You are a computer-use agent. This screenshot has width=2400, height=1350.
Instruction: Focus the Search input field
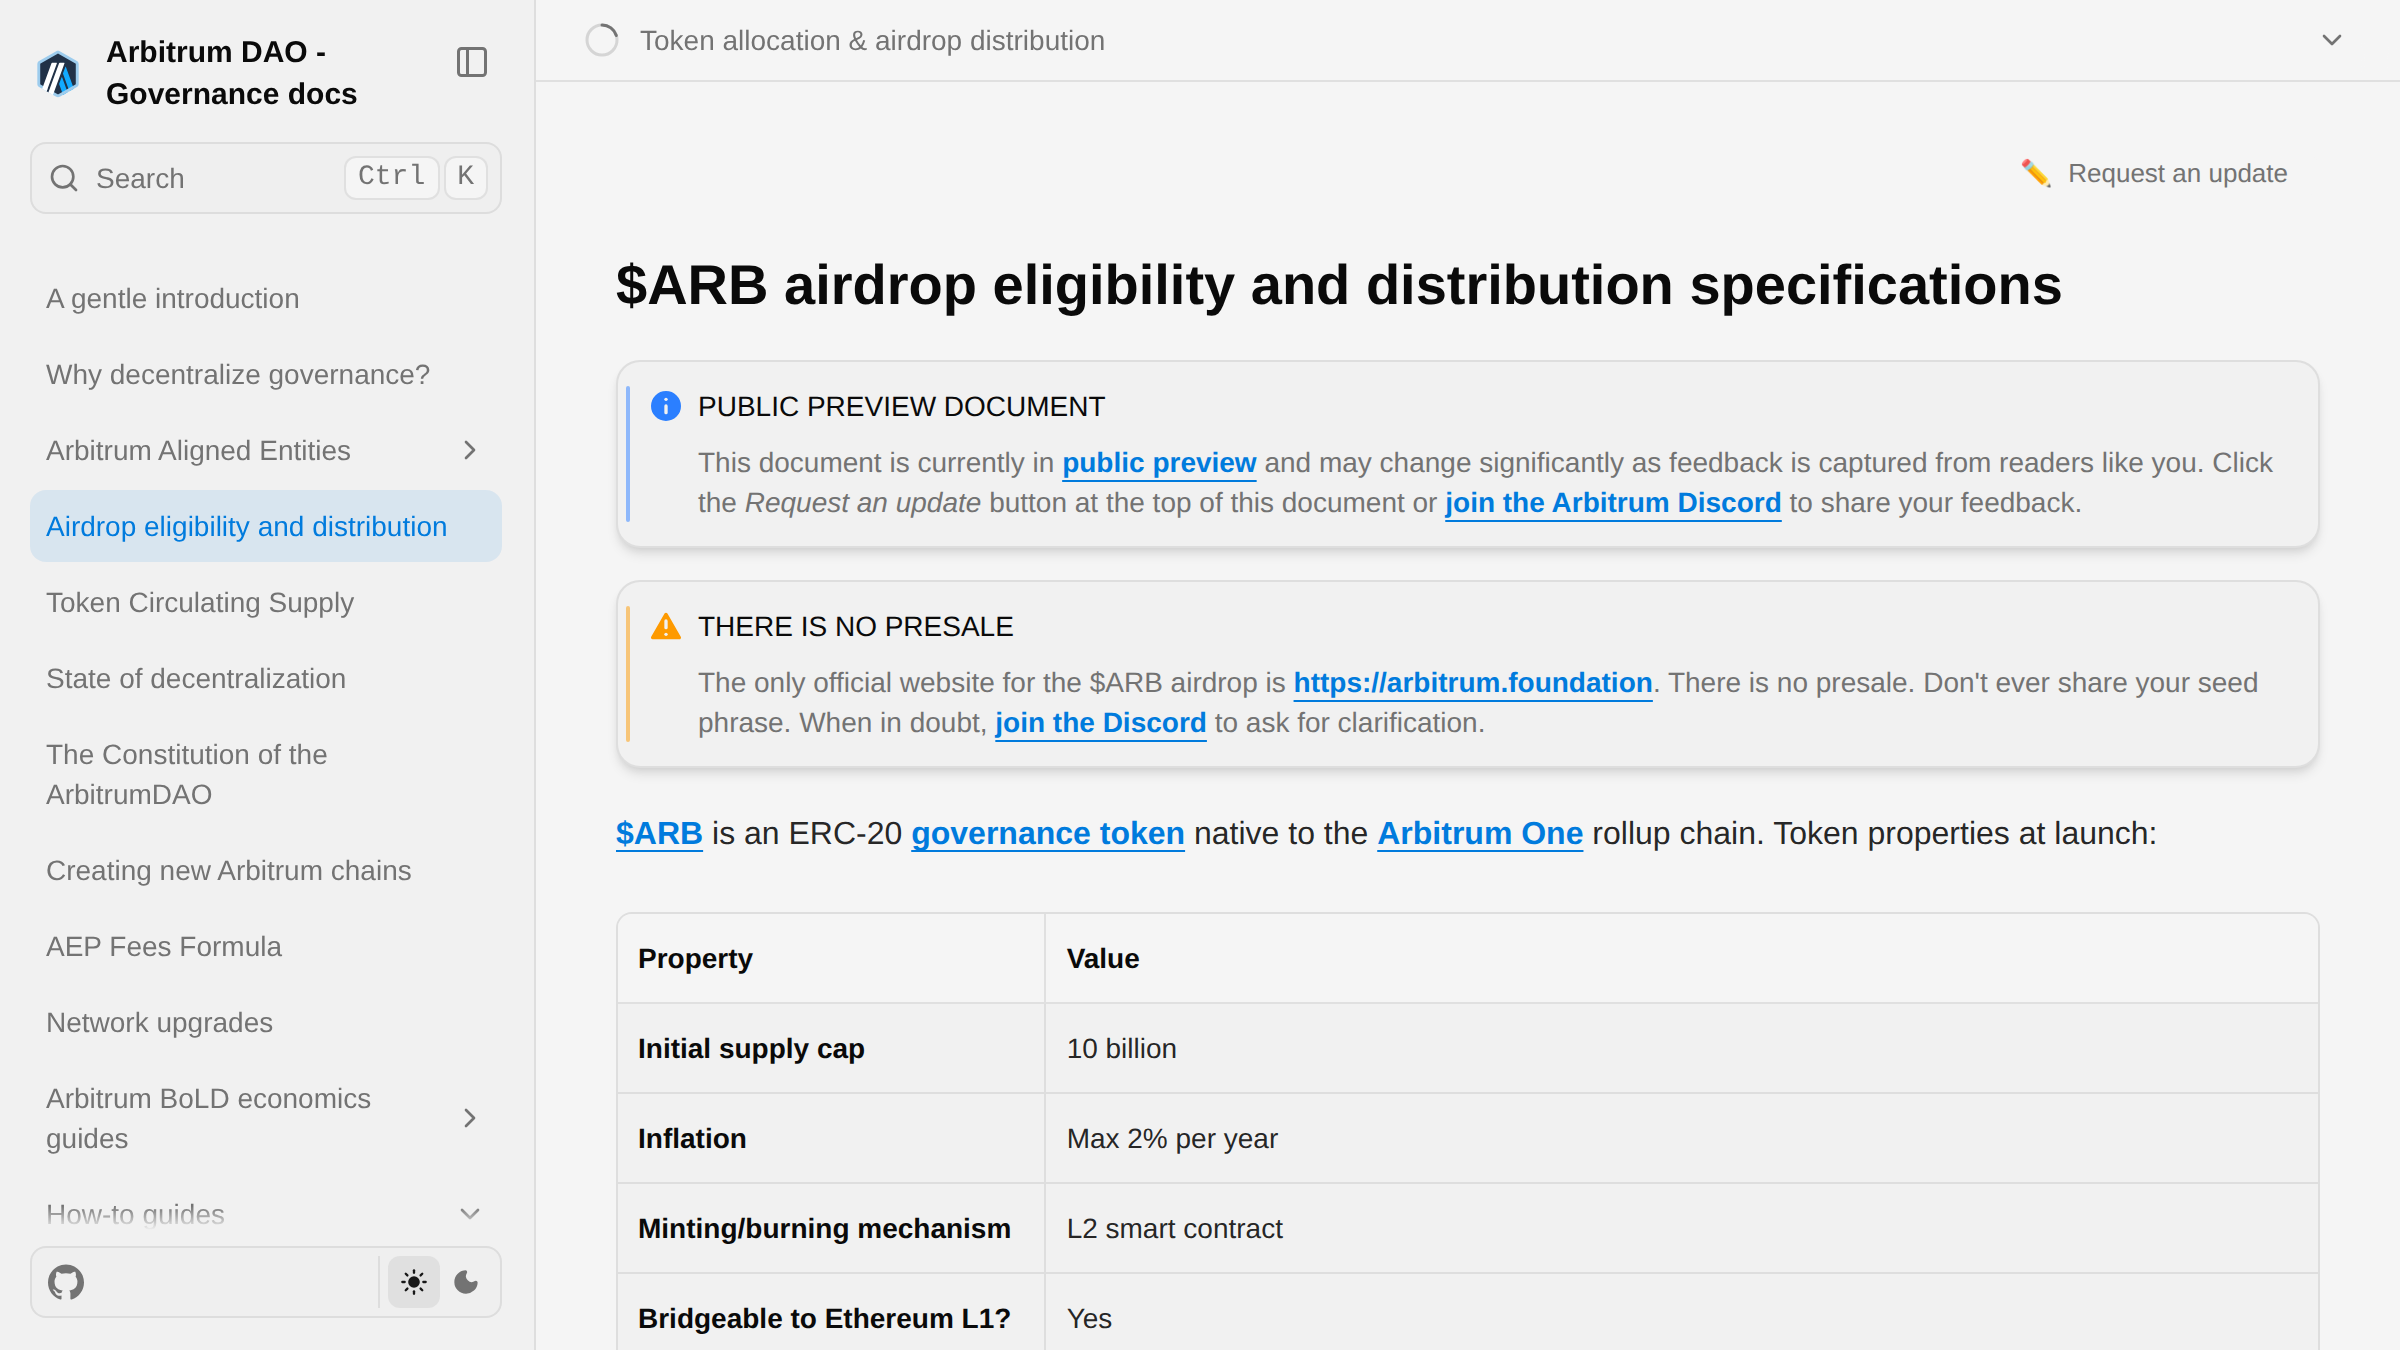tap(266, 178)
